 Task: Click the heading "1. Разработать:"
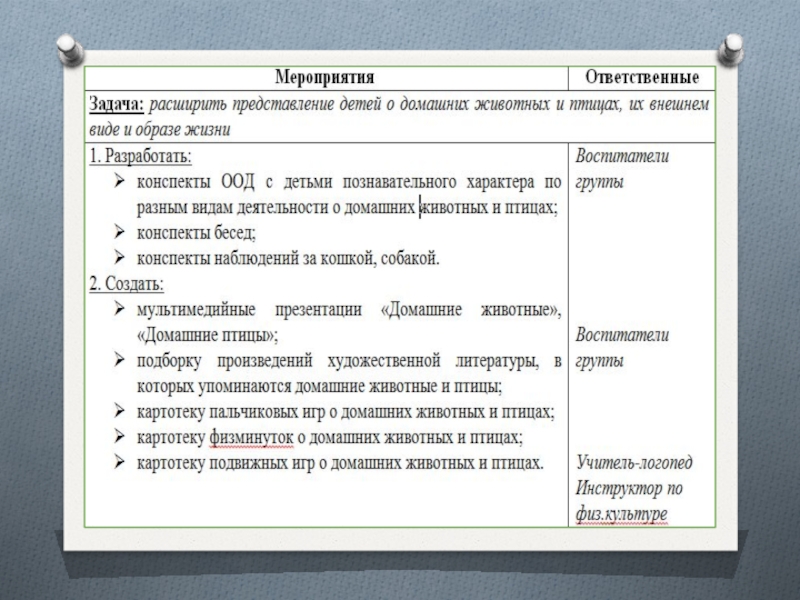click(x=140, y=156)
